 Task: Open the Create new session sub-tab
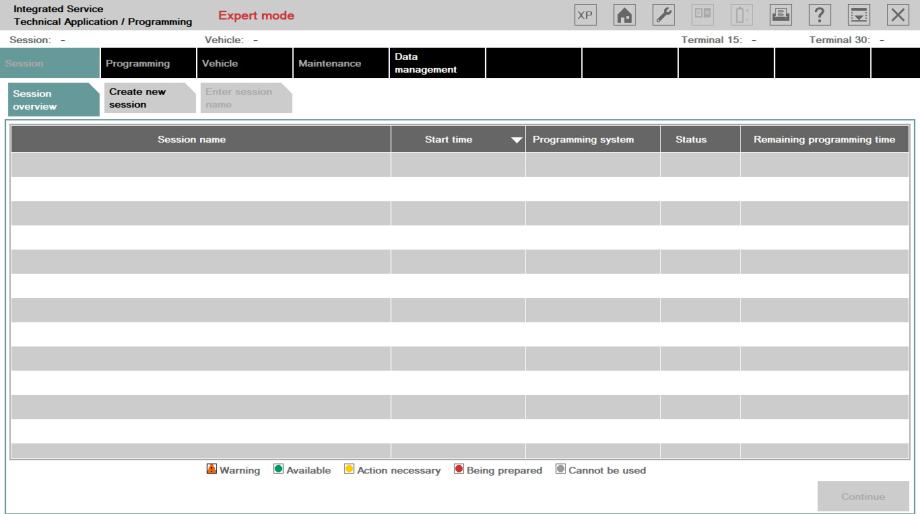click(150, 98)
